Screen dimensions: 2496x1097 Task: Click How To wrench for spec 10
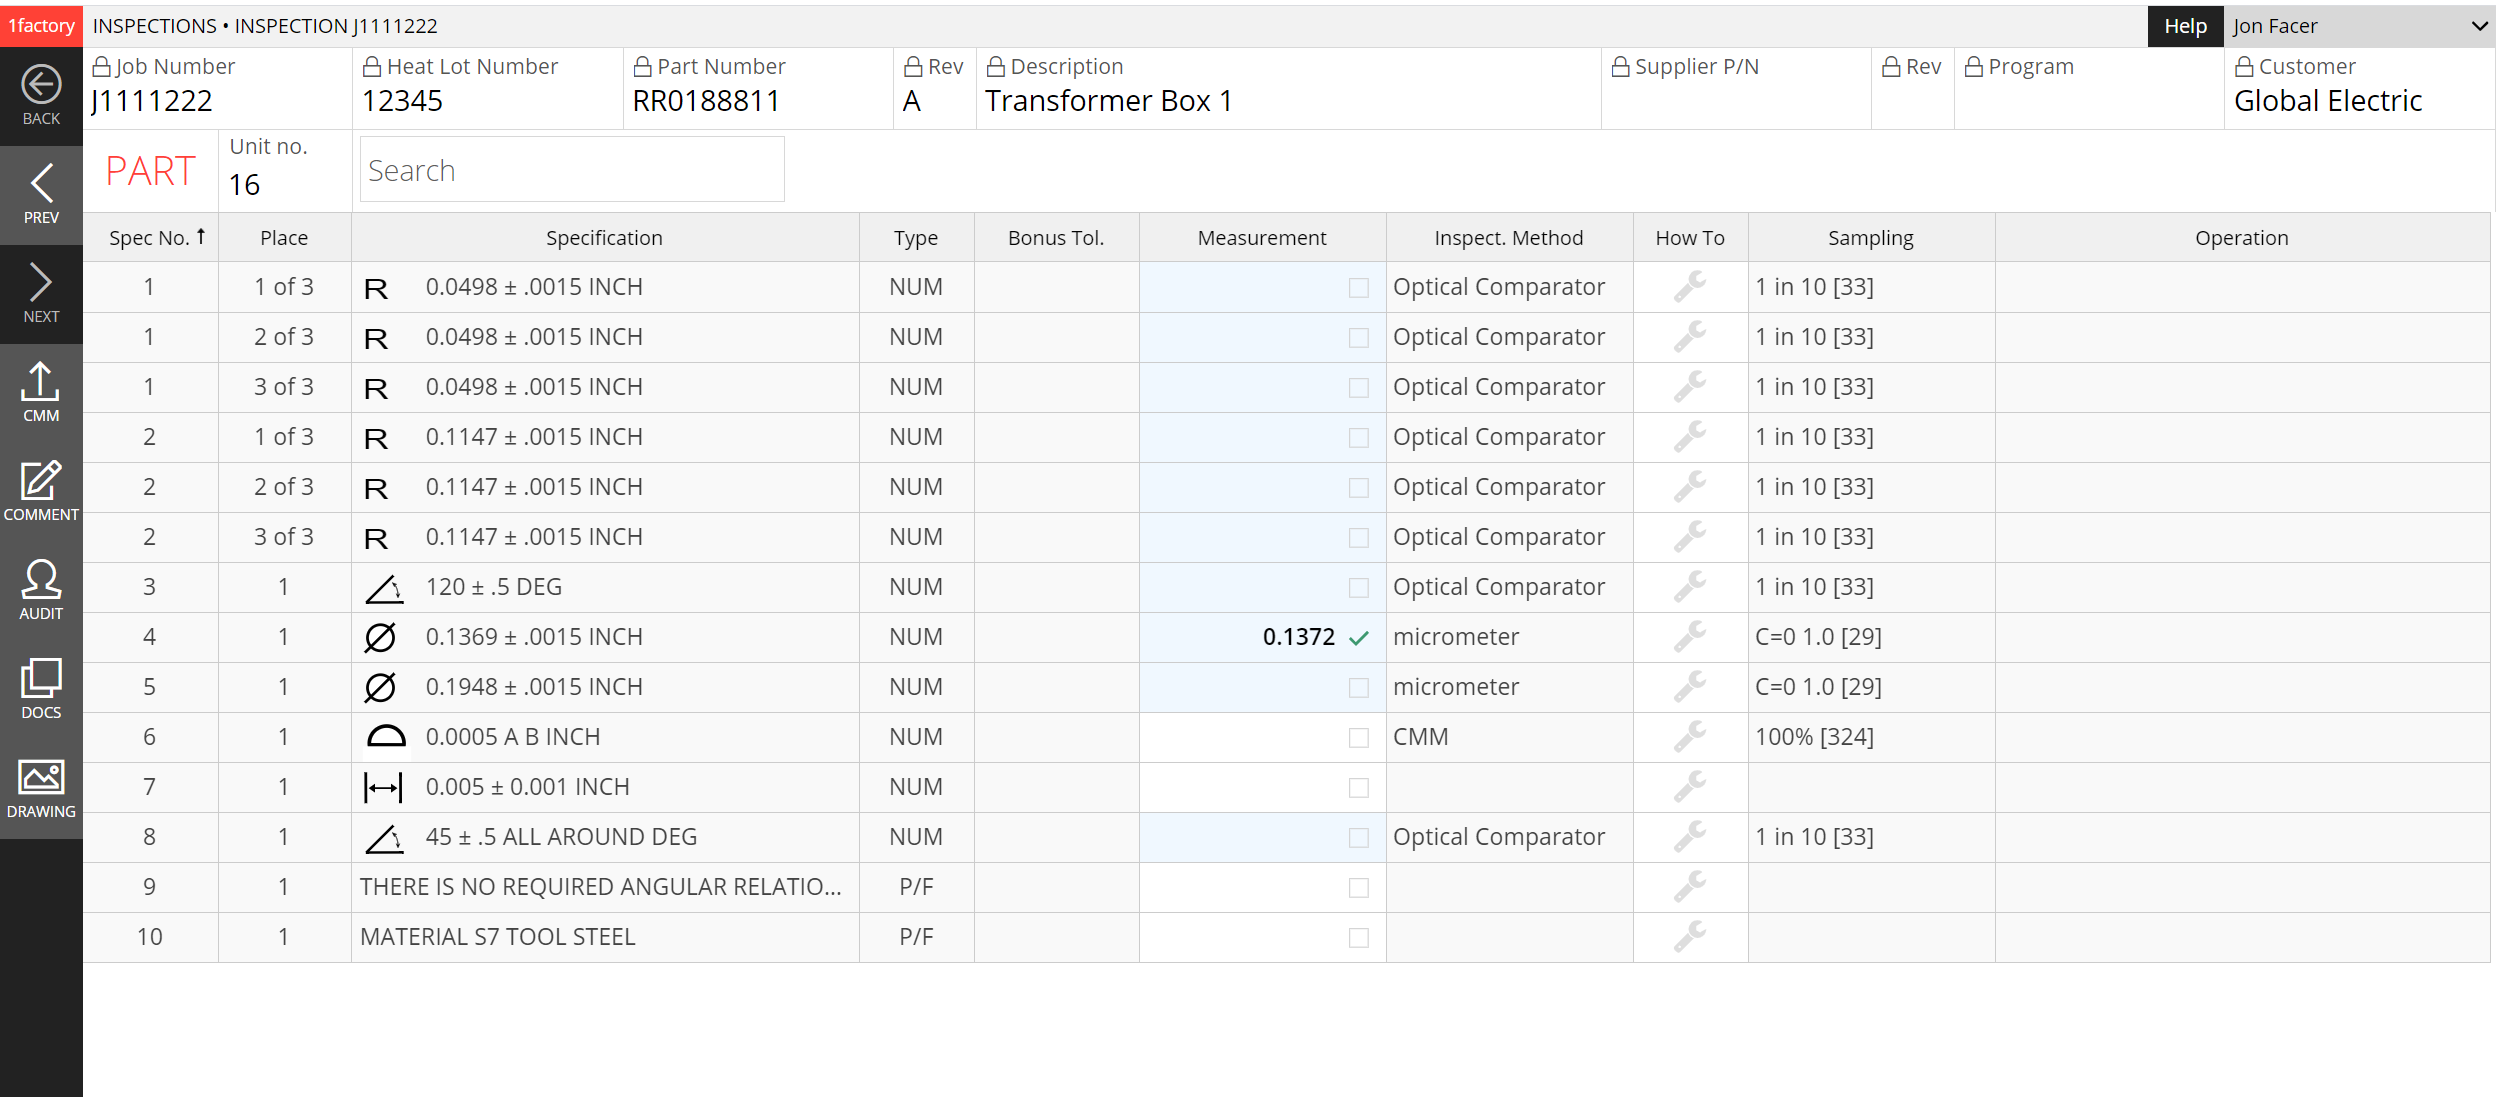pos(1689,936)
